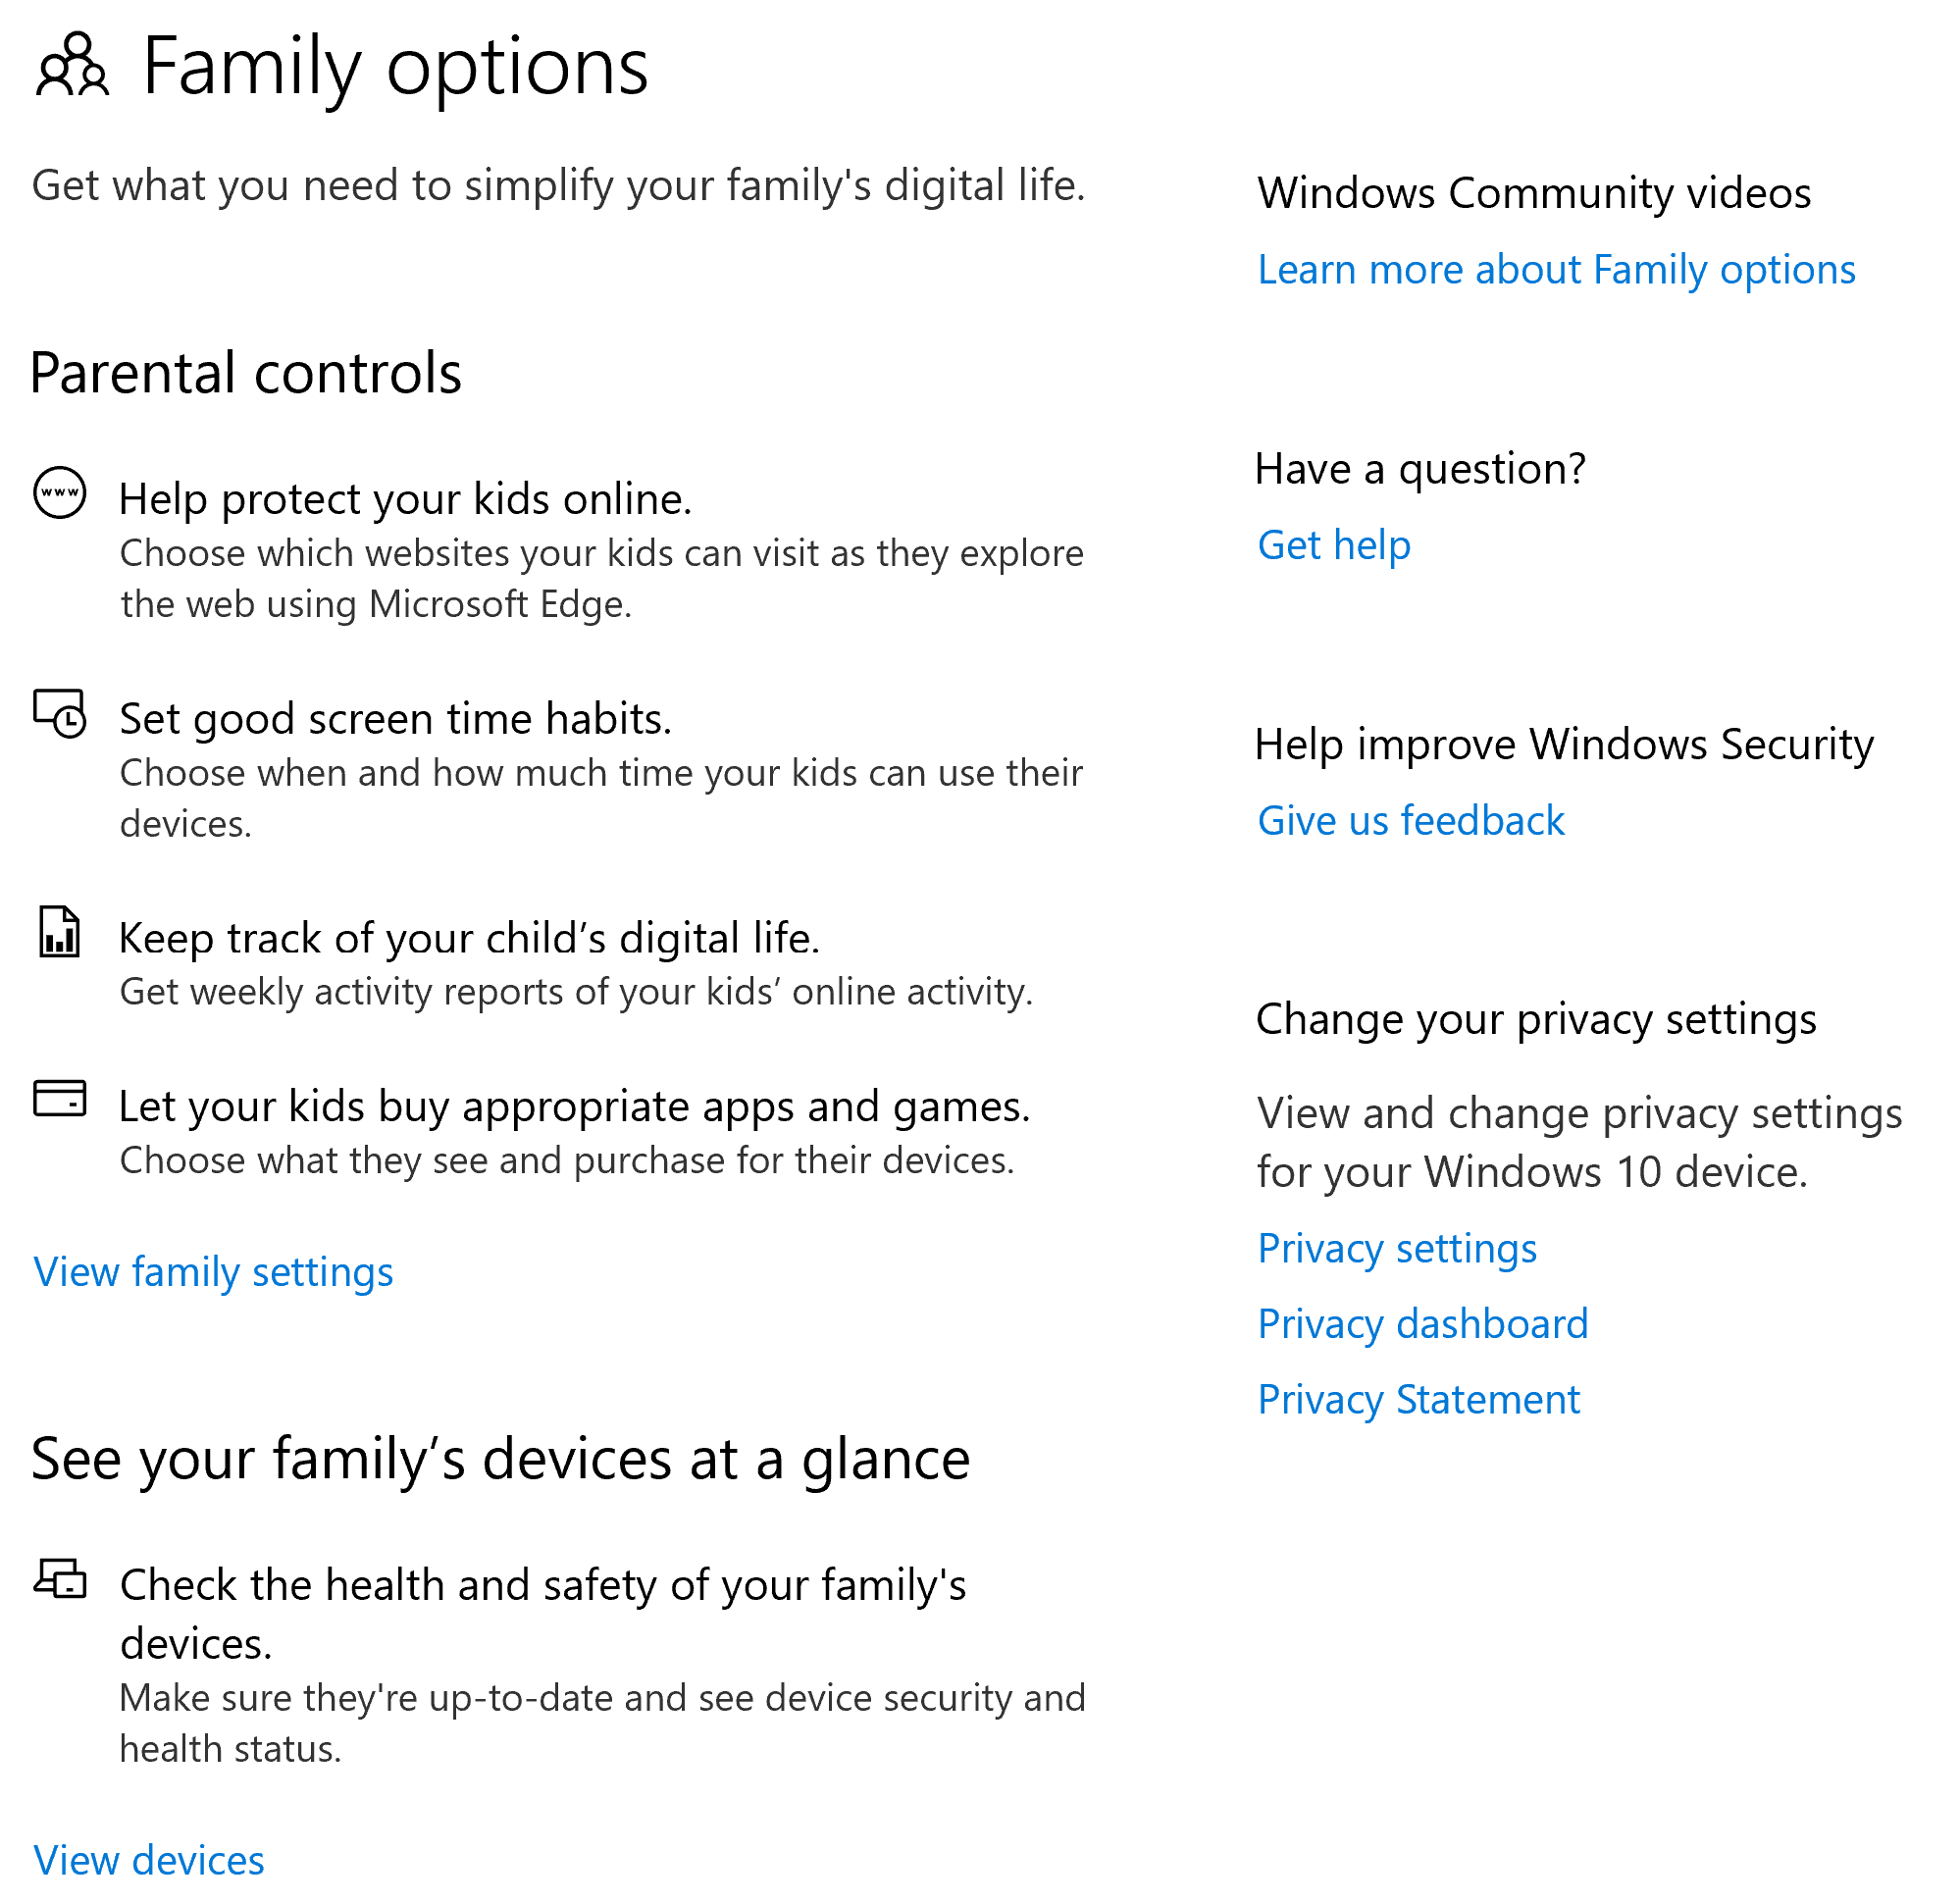Click the credit card purchases icon
Viewport: 1960px width, 1904px height.
[60, 1098]
